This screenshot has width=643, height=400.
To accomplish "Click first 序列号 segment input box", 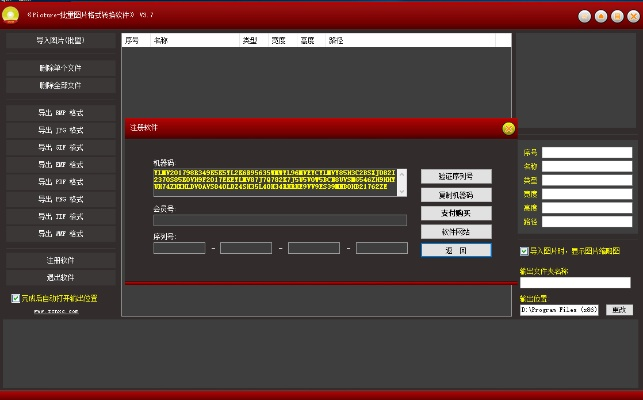I will pos(179,247).
